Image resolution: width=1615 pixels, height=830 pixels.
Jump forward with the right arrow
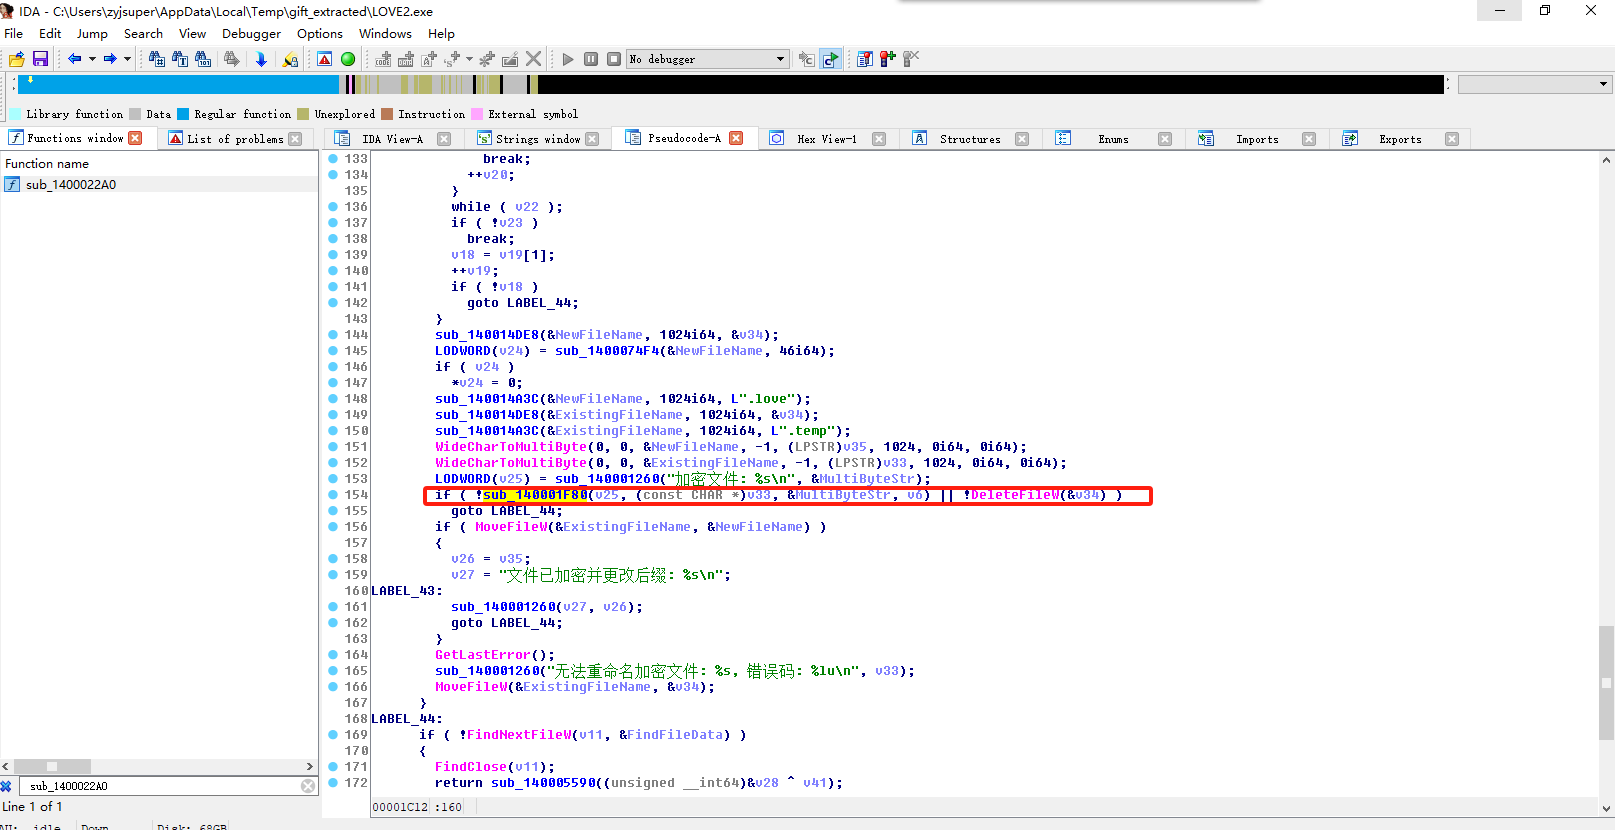coord(110,59)
